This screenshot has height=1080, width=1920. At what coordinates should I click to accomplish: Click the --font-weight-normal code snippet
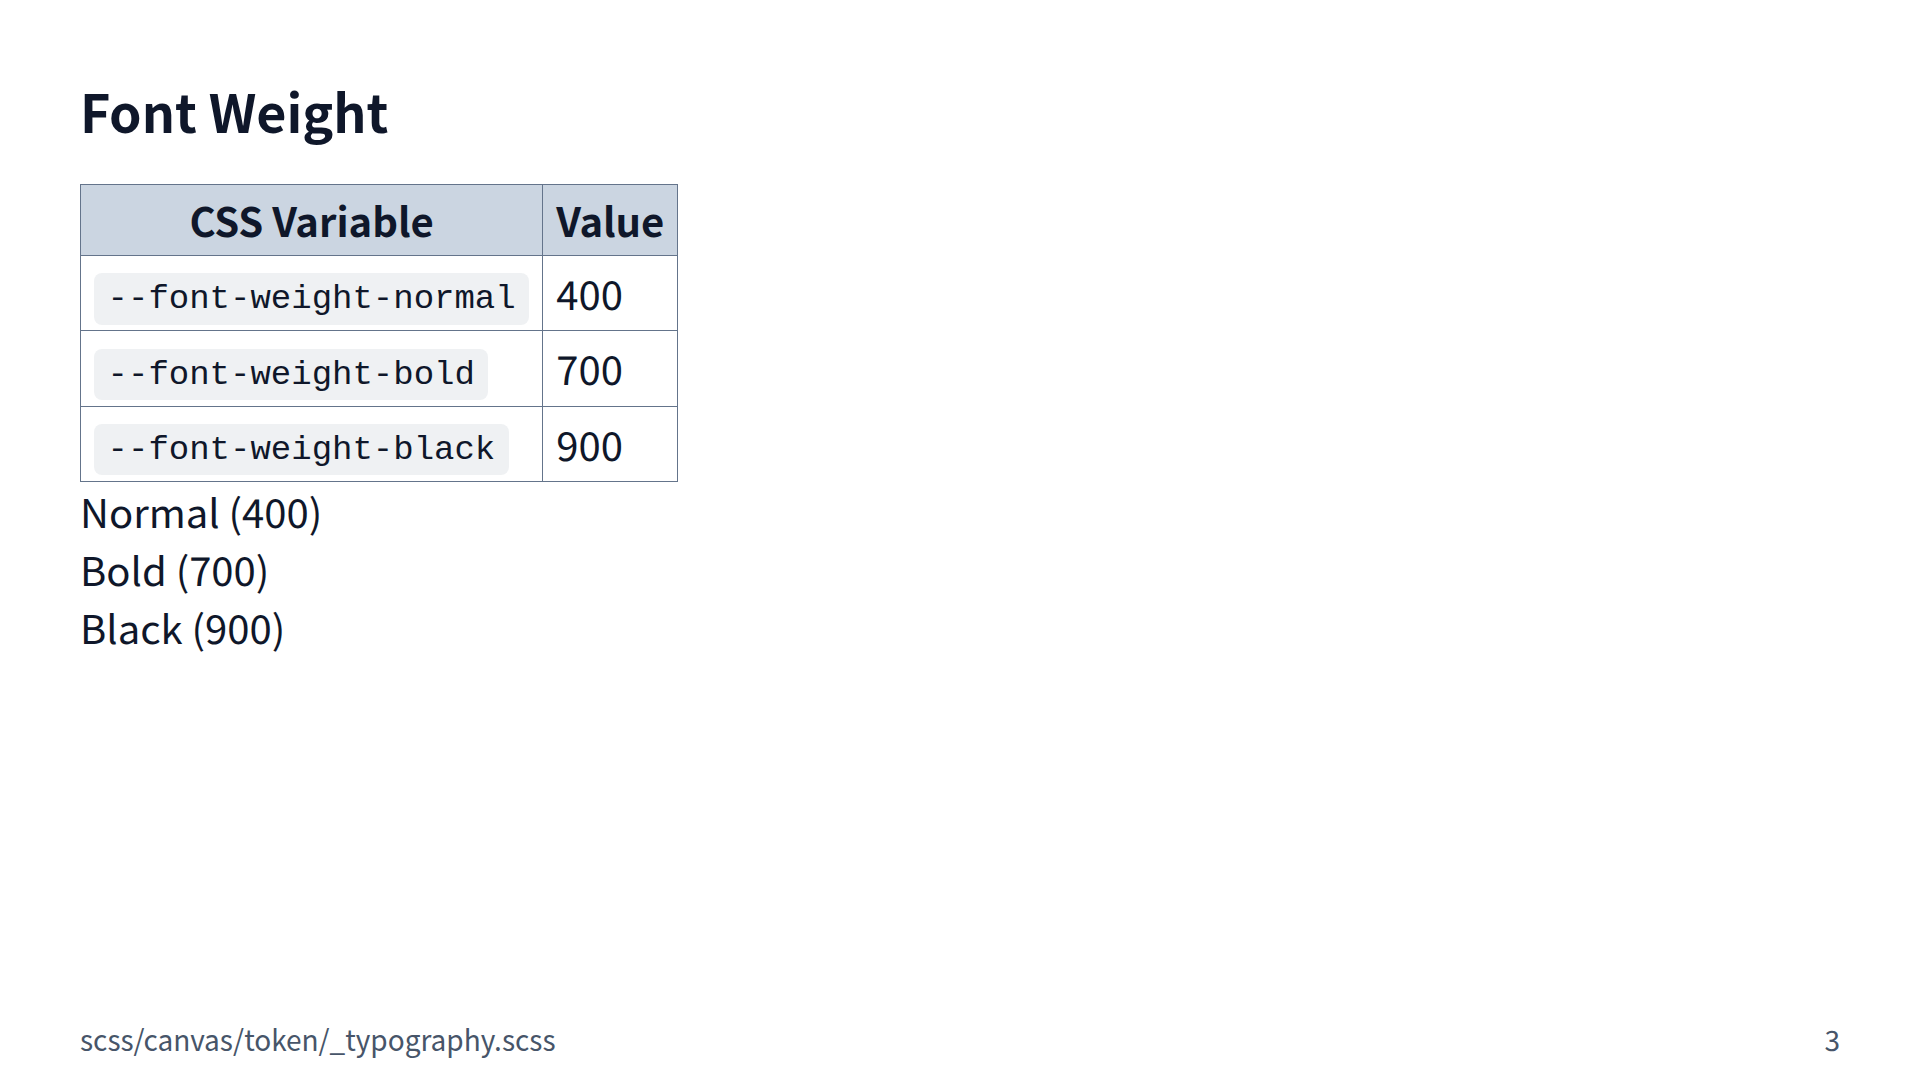[311, 298]
